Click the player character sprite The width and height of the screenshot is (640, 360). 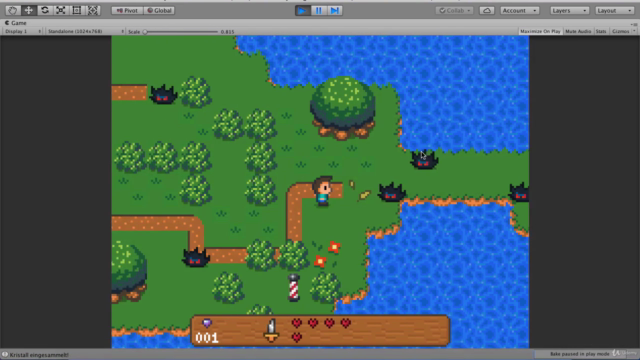(x=322, y=191)
